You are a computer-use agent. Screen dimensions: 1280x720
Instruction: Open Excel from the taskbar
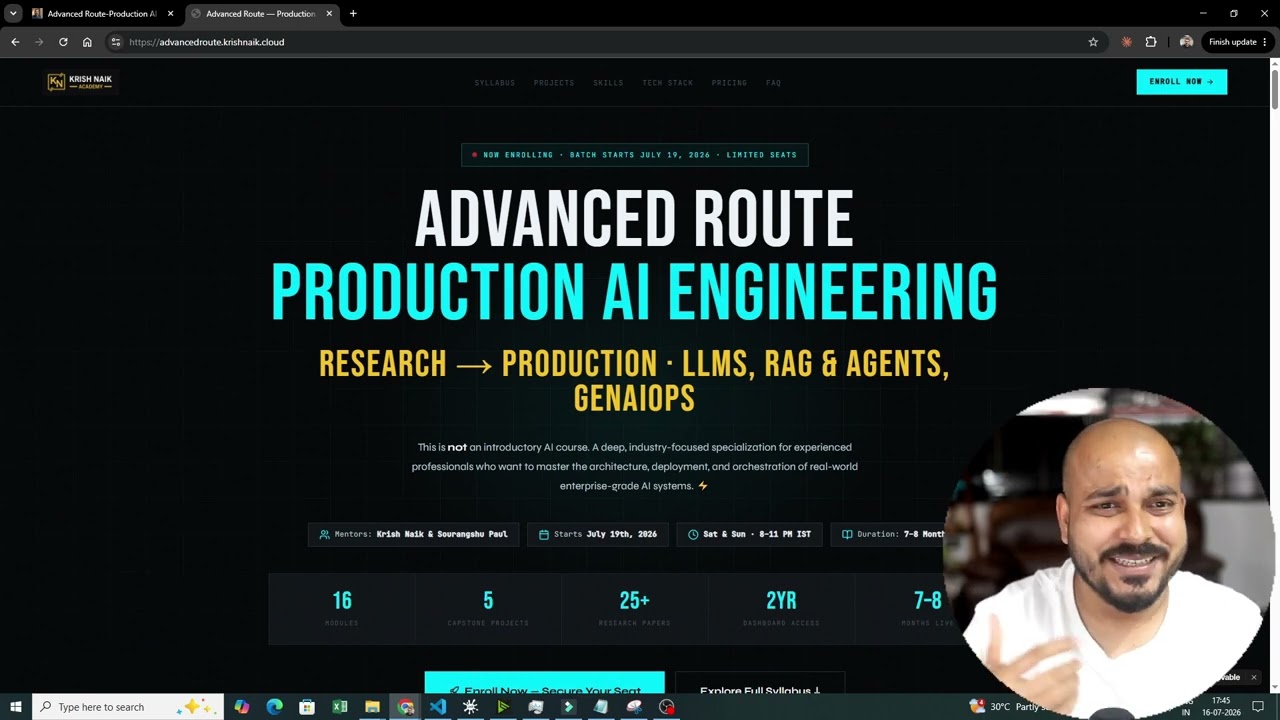click(340, 707)
